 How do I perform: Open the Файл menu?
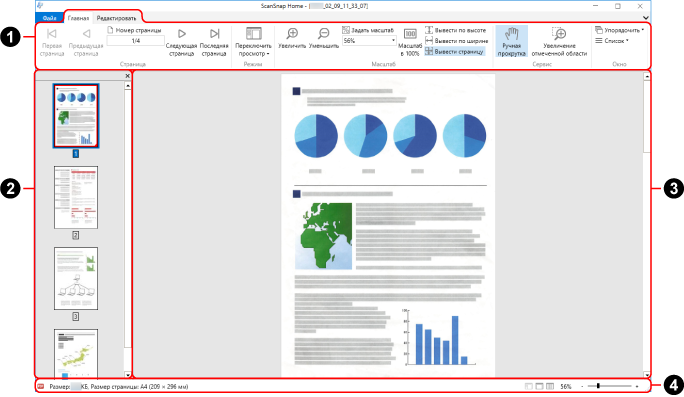click(x=50, y=18)
